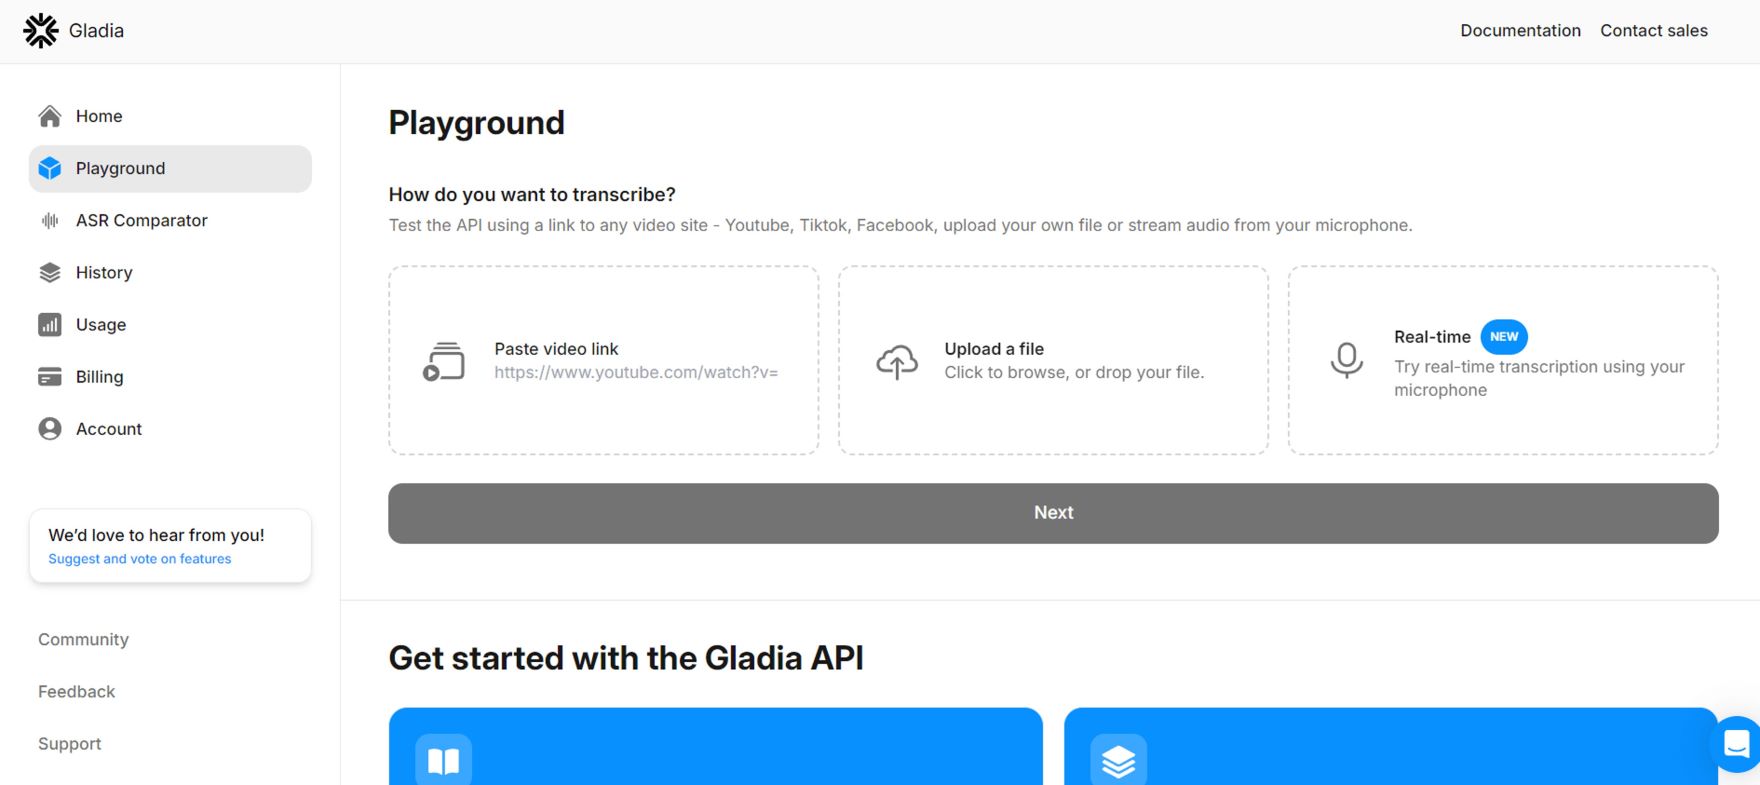
Task: Click the History layers icon
Action: point(50,272)
